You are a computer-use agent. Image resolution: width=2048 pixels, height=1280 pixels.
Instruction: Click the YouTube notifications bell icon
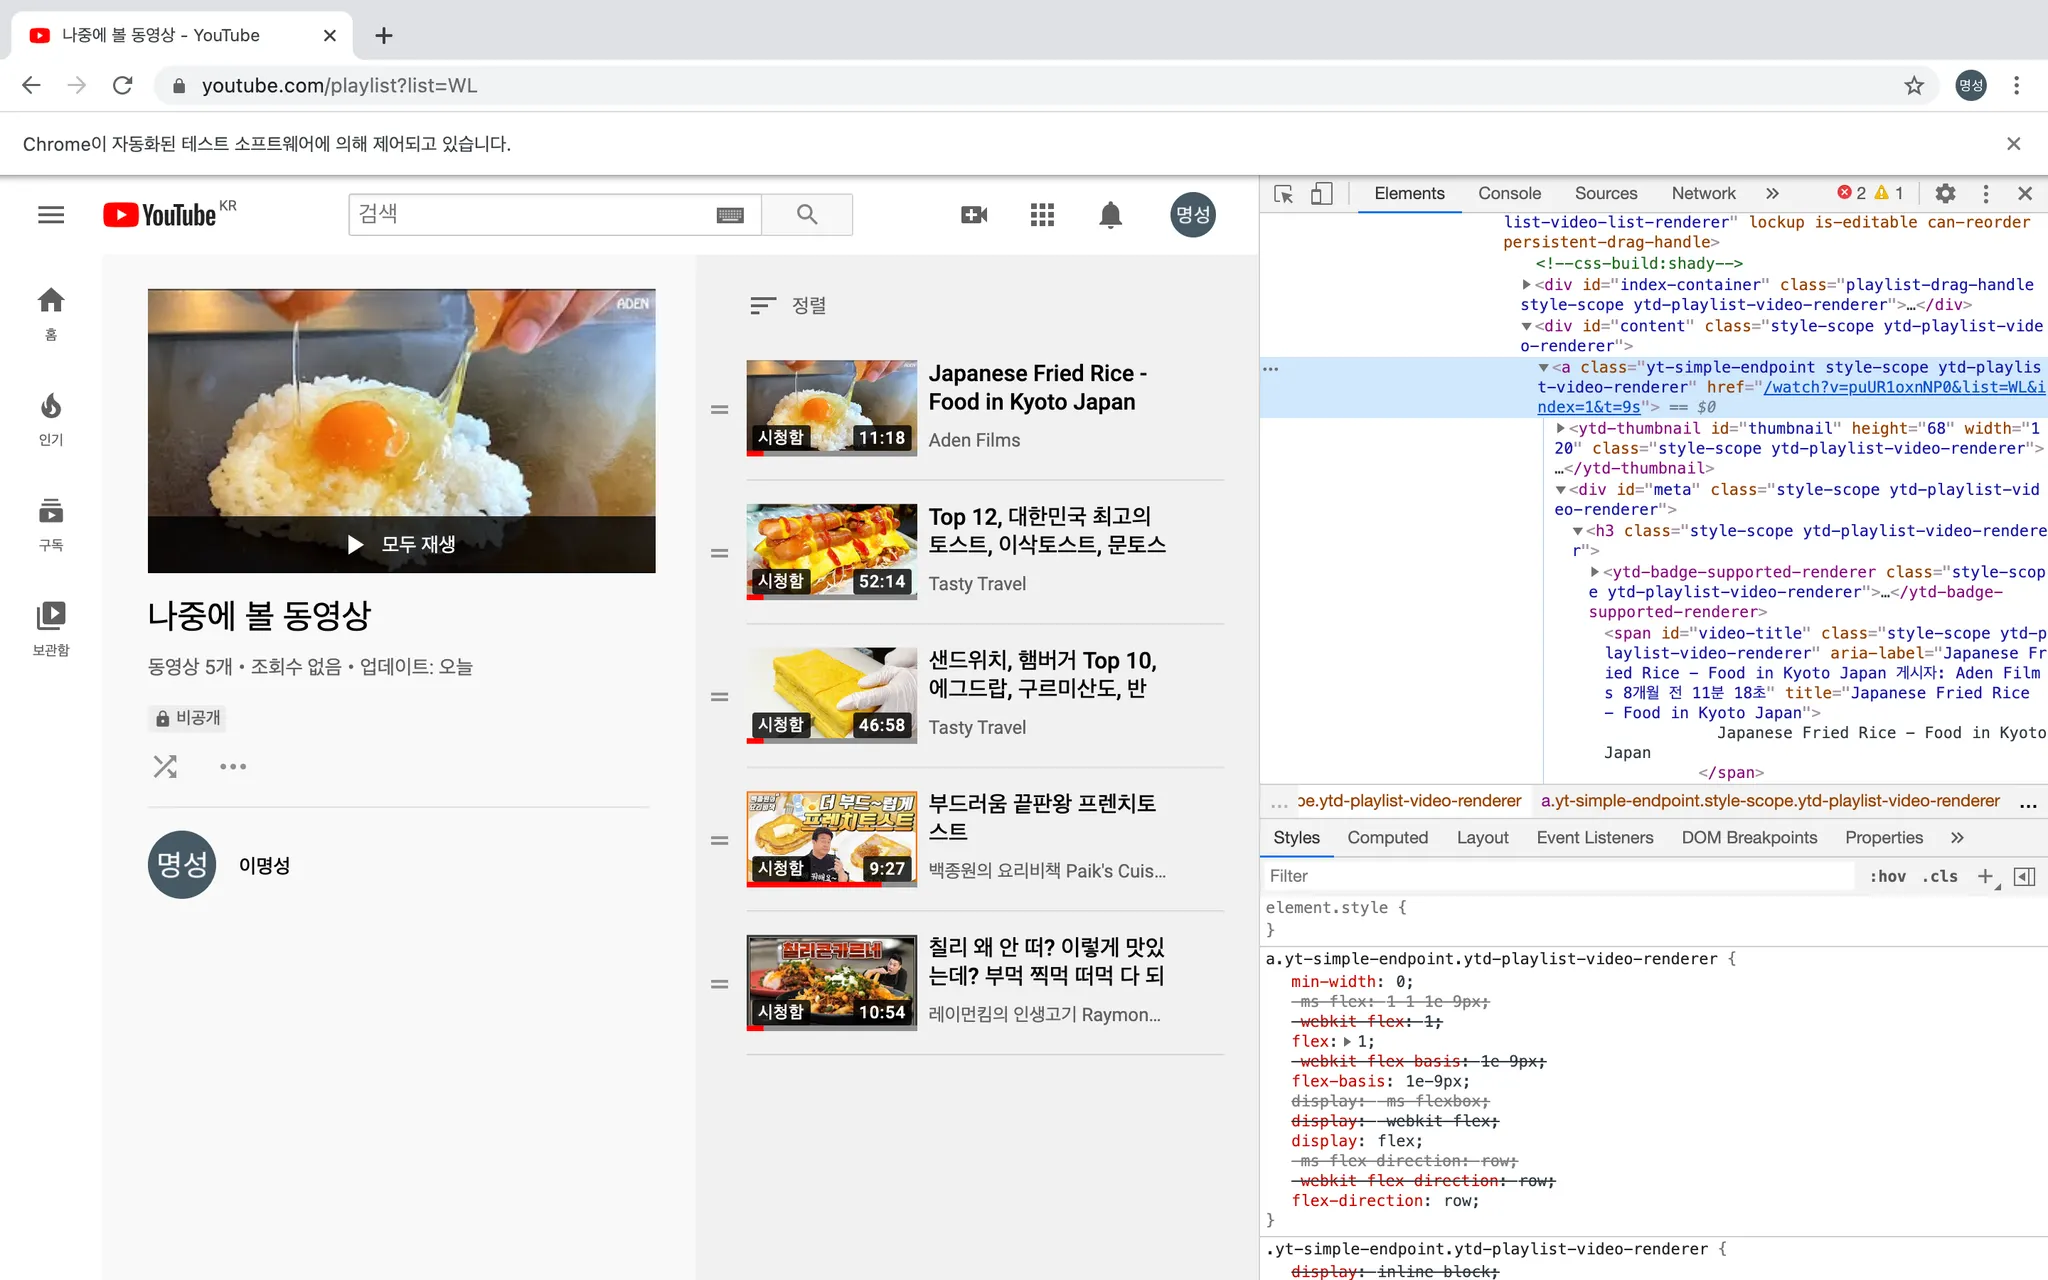coord(1110,215)
